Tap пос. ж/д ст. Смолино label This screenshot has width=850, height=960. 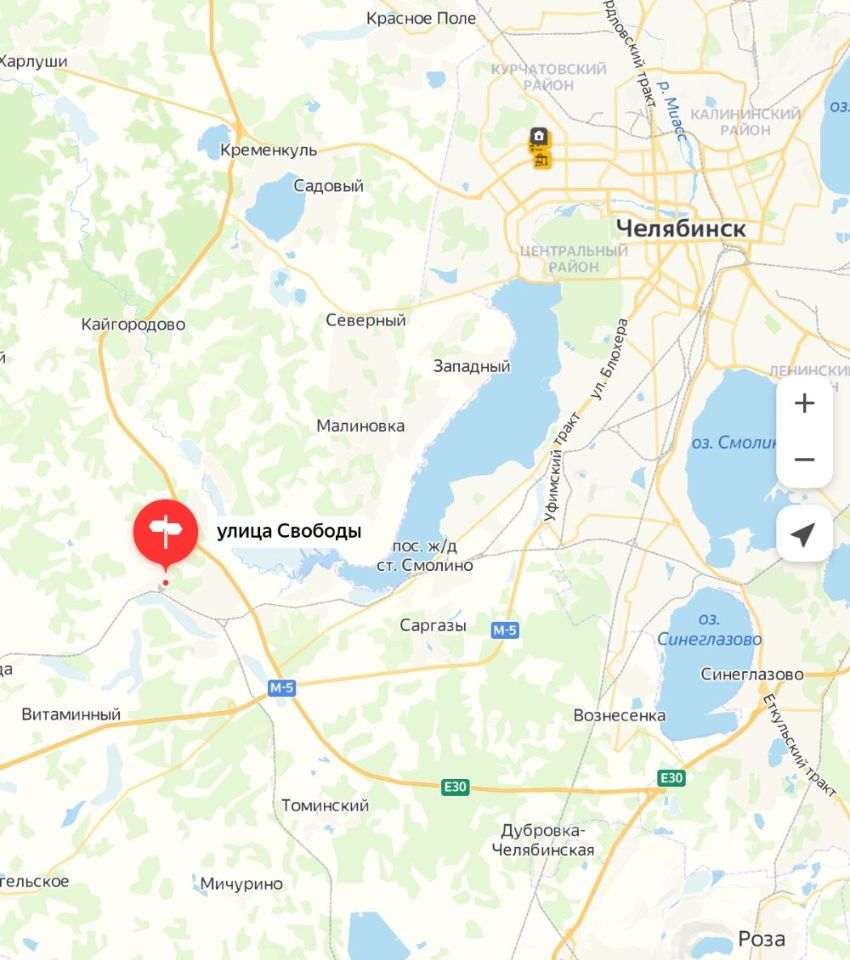click(424, 555)
